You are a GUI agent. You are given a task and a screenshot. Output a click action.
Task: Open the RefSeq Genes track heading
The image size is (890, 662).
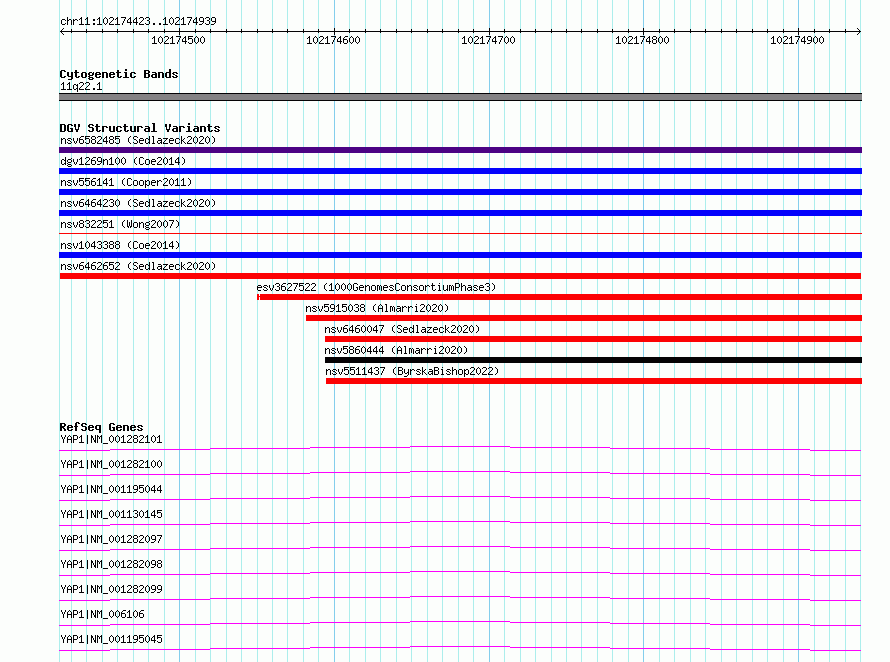102,427
